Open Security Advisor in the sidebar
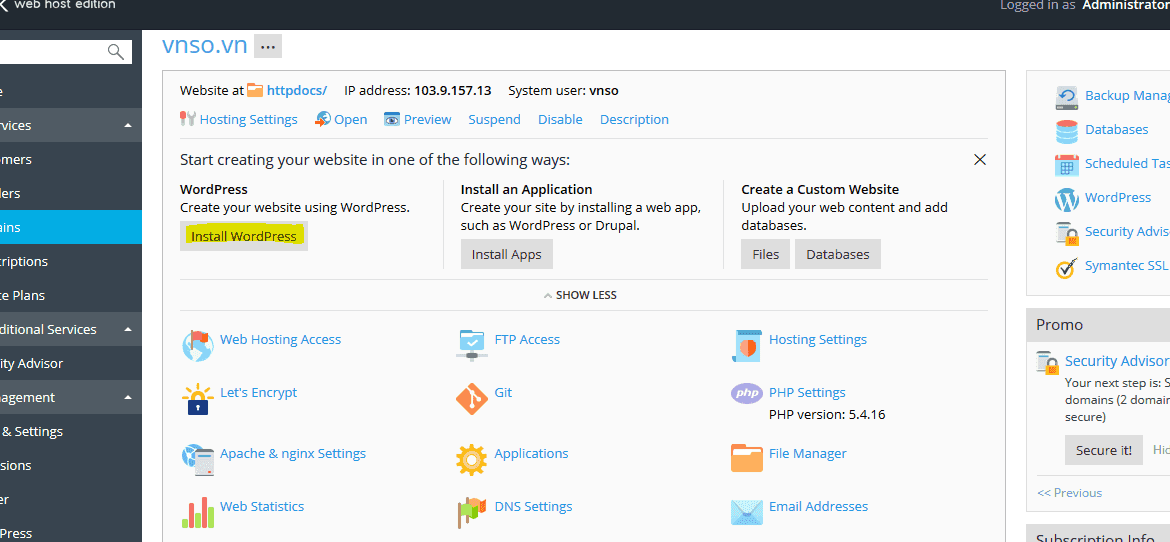The width and height of the screenshot is (1170, 542). coord(70,364)
